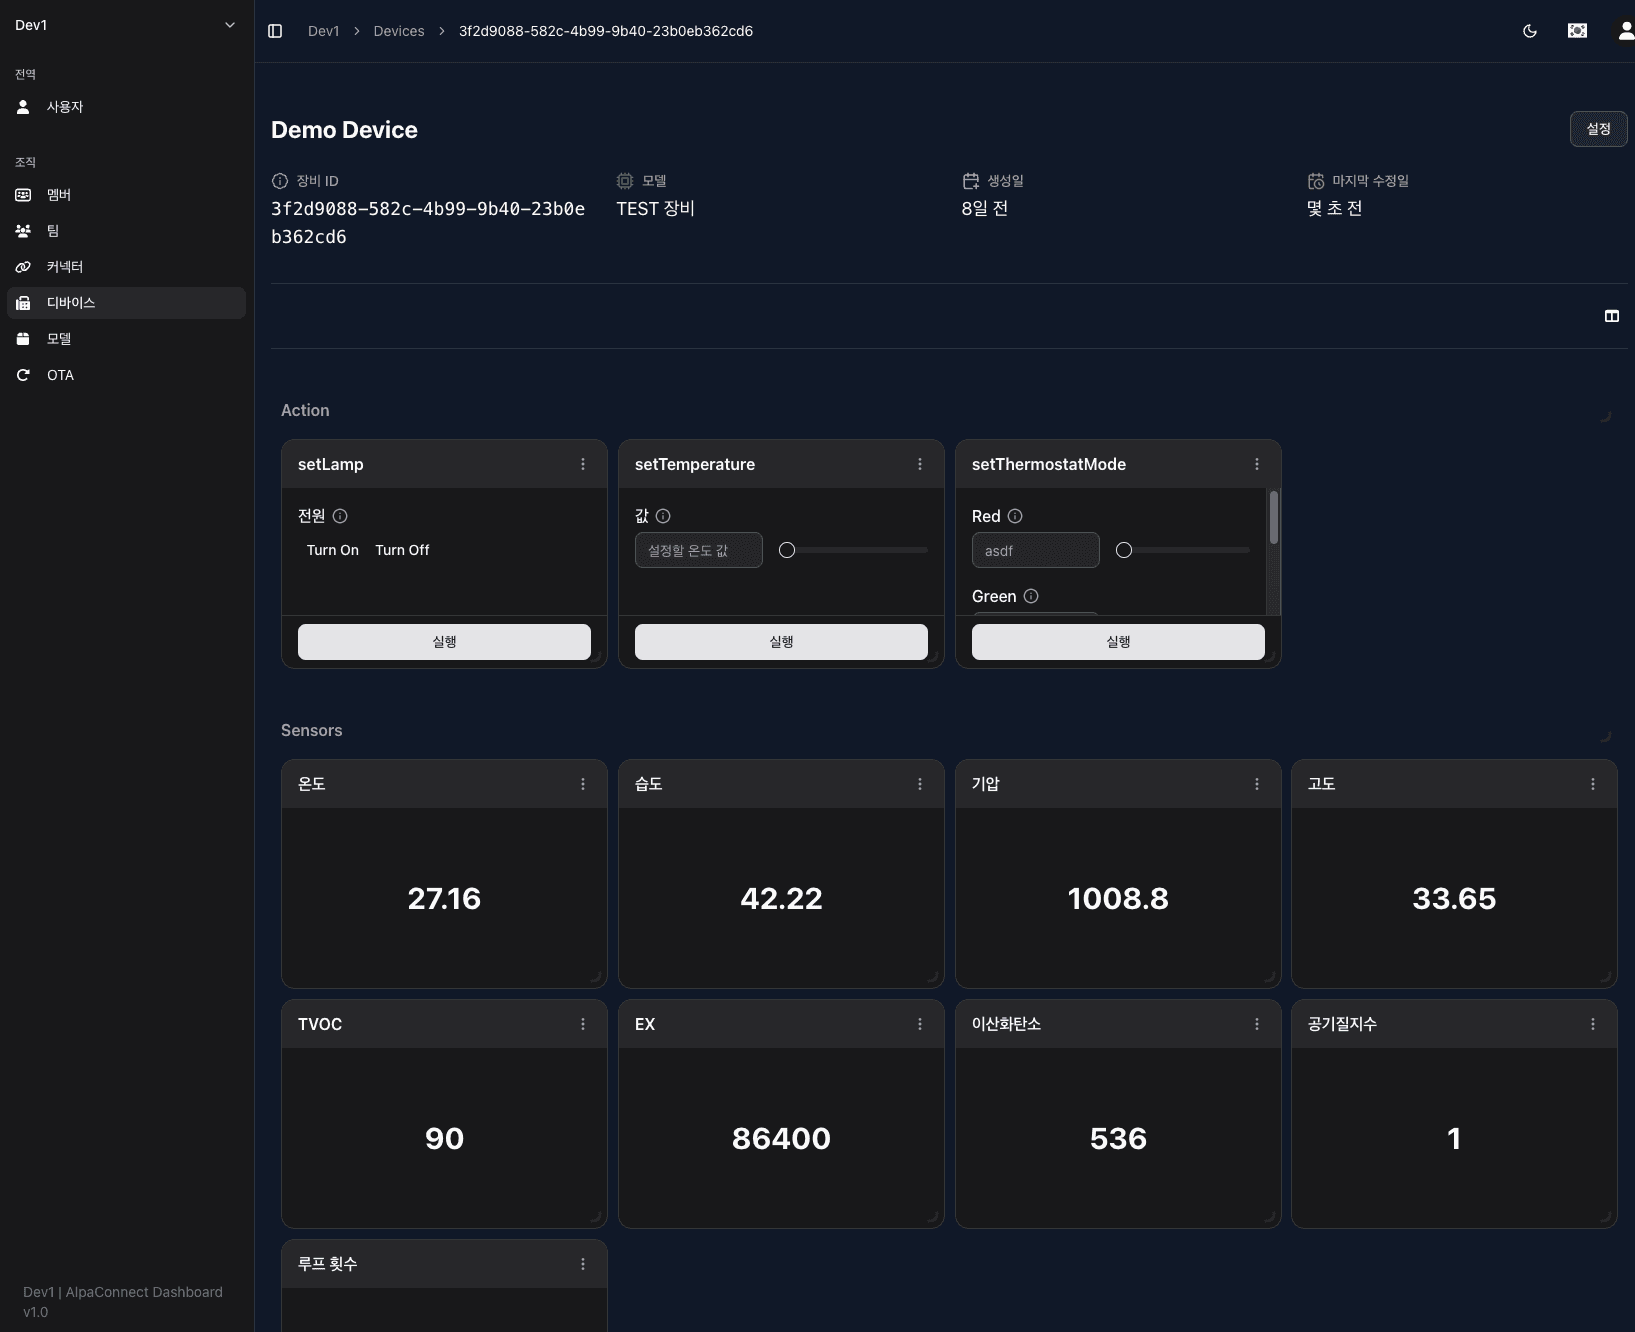The image size is (1635, 1332).
Task: Open 기압 sensor card options menu
Action: pyautogui.click(x=1257, y=784)
